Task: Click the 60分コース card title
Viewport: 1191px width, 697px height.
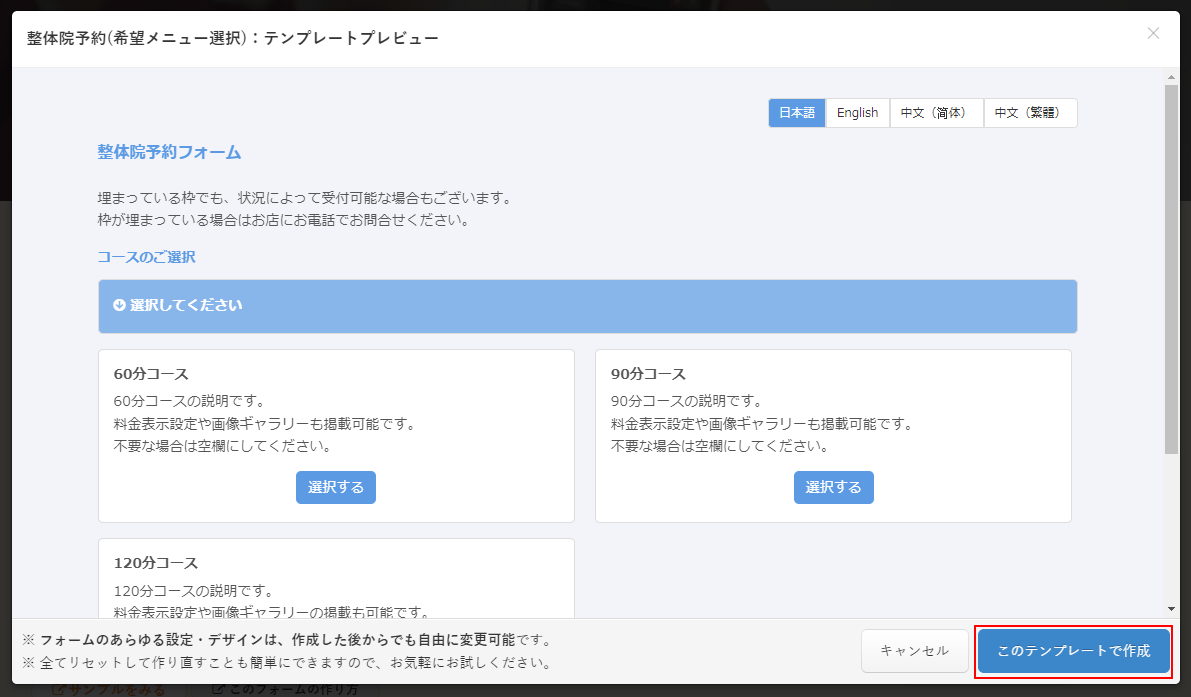Action: point(151,374)
